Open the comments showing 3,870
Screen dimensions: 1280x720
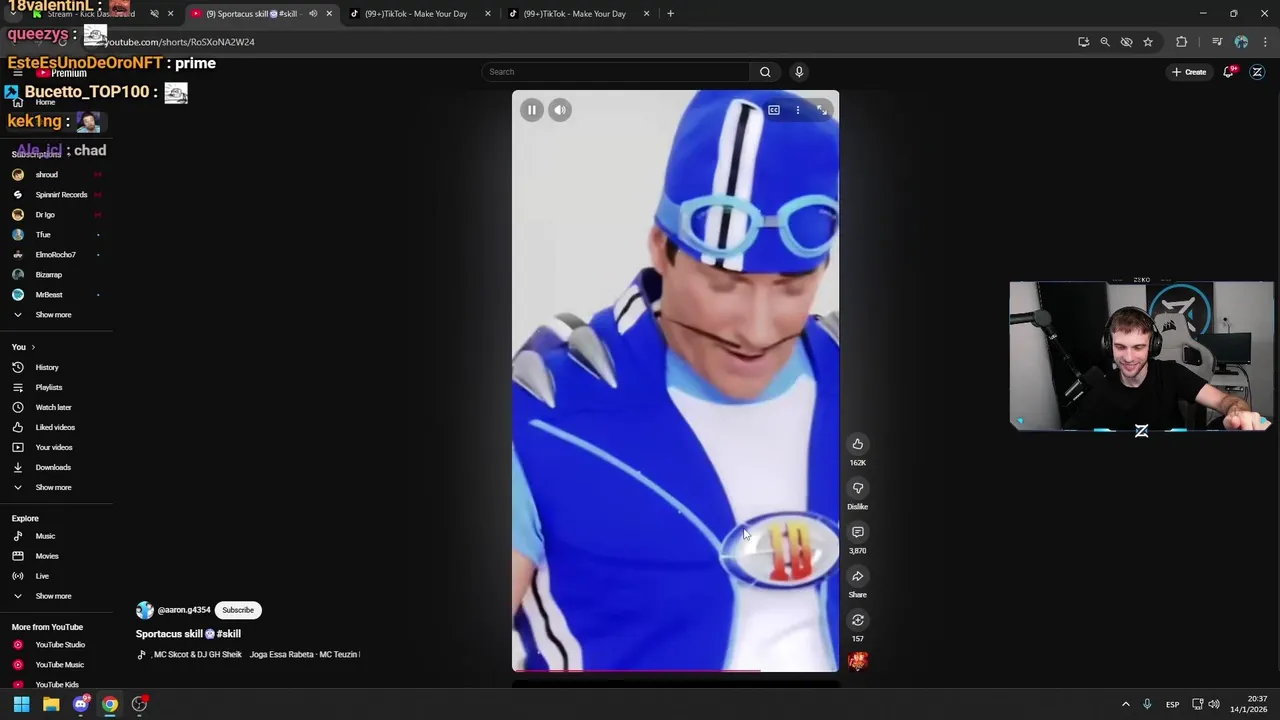coord(858,532)
